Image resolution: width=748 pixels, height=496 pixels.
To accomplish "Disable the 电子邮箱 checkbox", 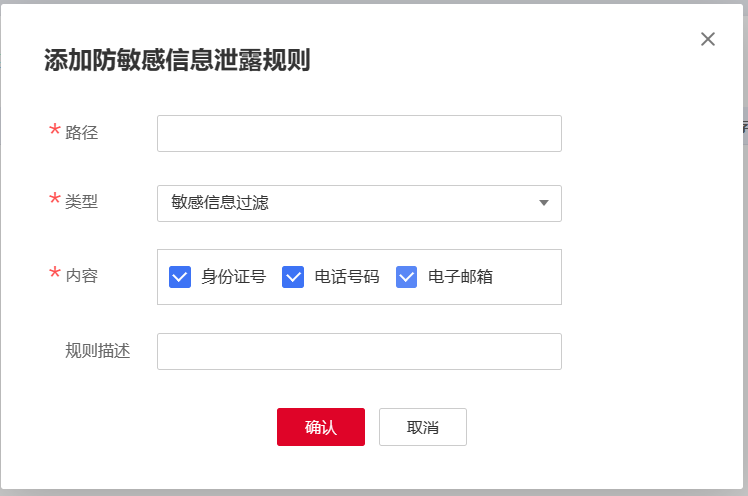I will click(407, 277).
